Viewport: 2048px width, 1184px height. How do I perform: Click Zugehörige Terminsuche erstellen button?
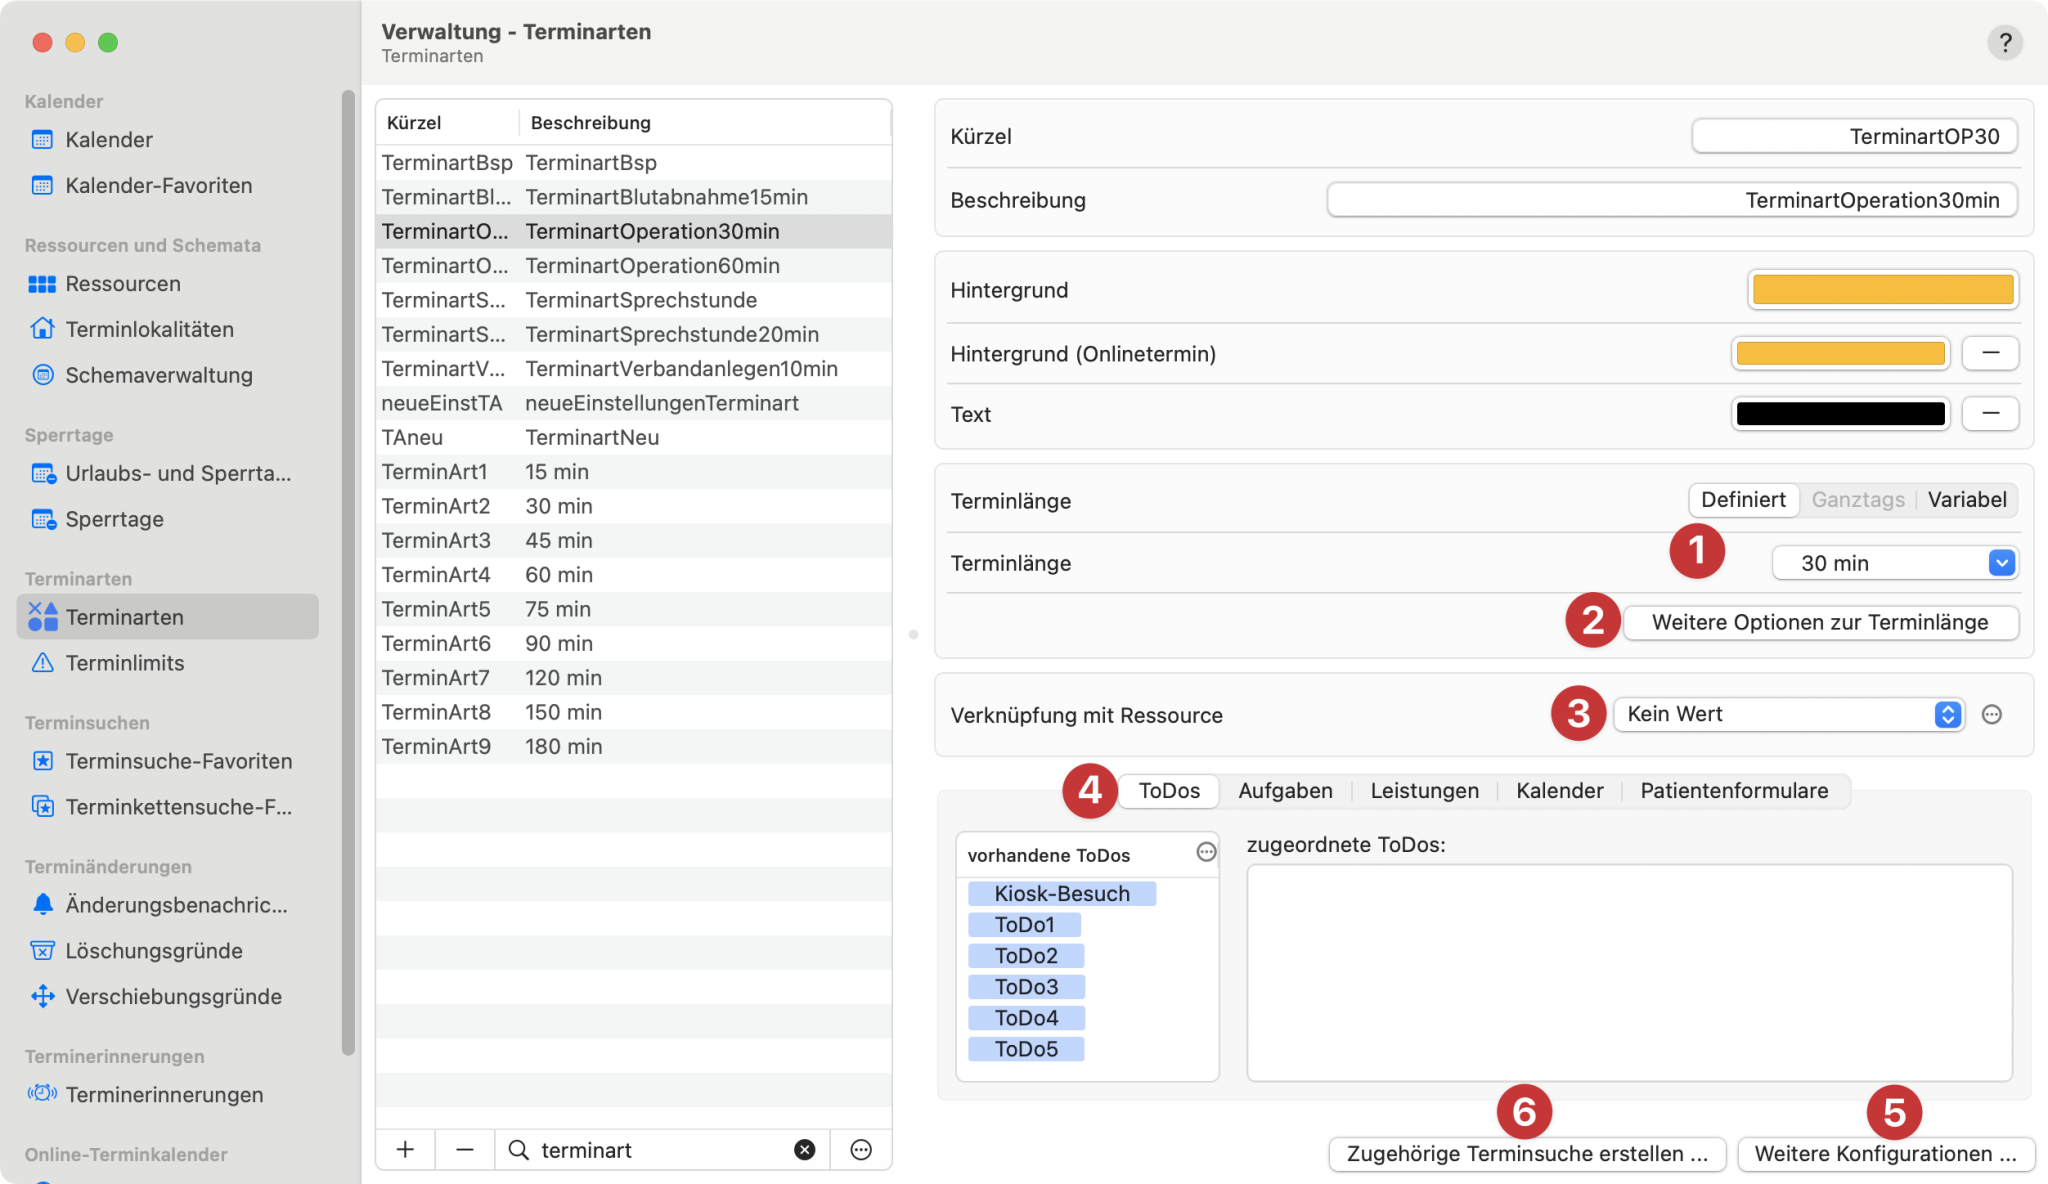[x=1527, y=1153]
